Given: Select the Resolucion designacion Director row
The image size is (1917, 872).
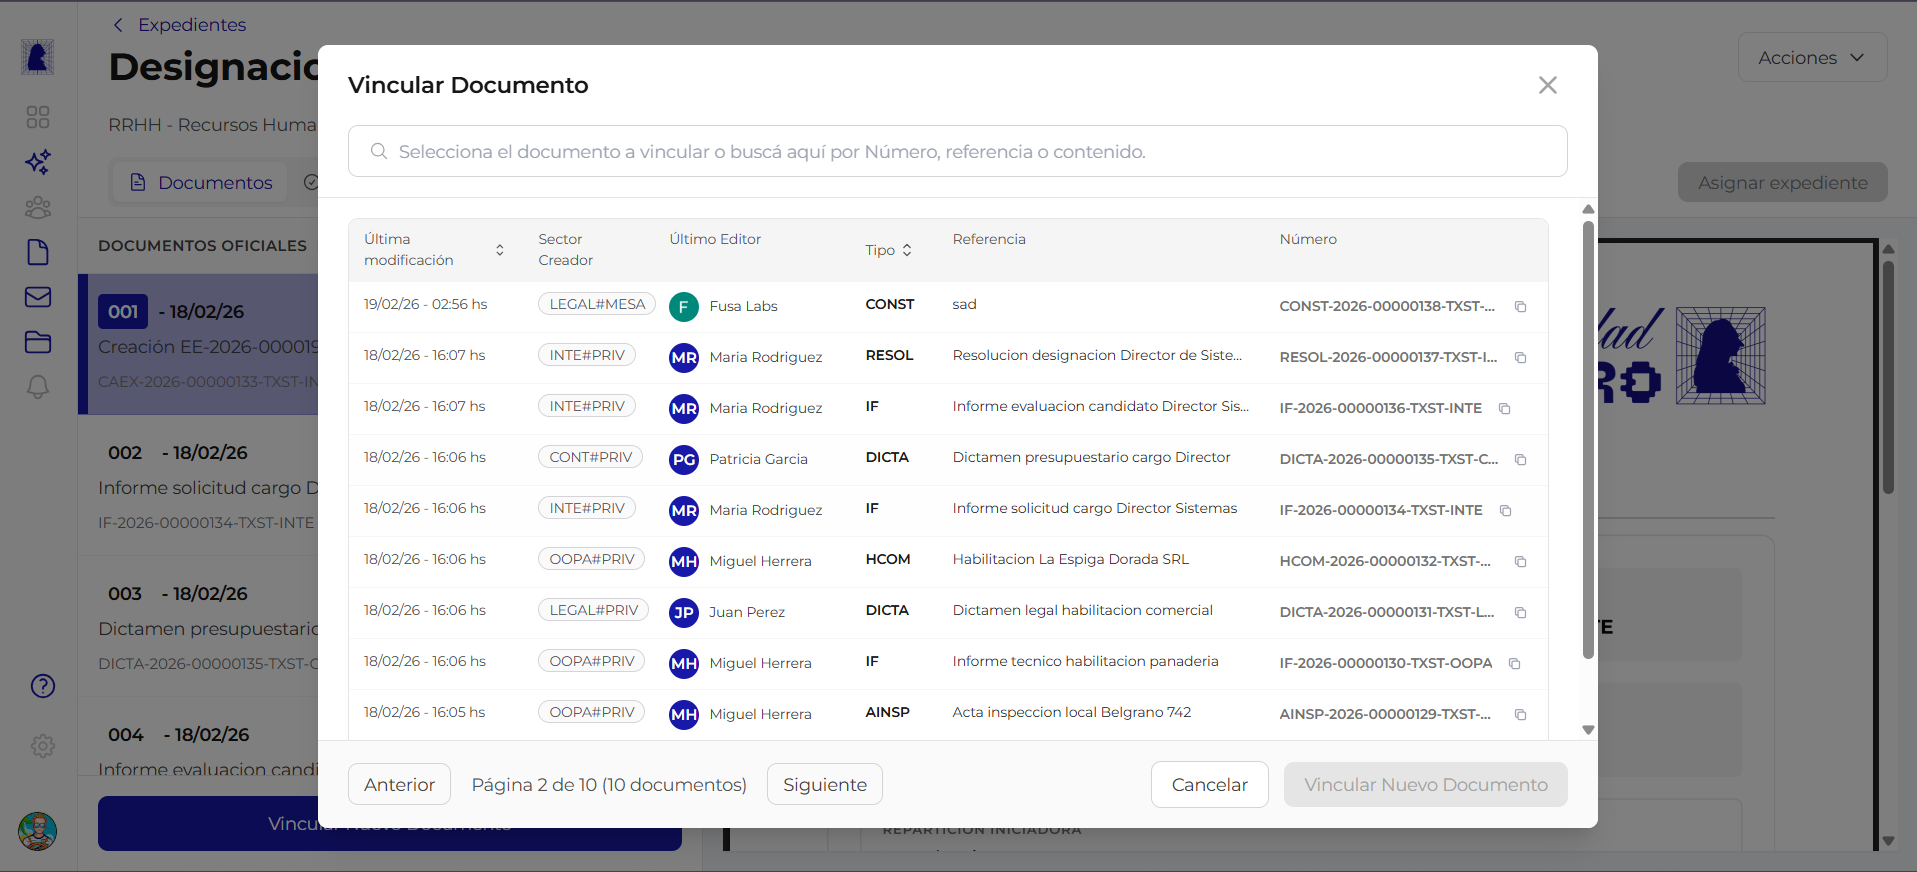Looking at the screenshot, I should [x=1096, y=356].
